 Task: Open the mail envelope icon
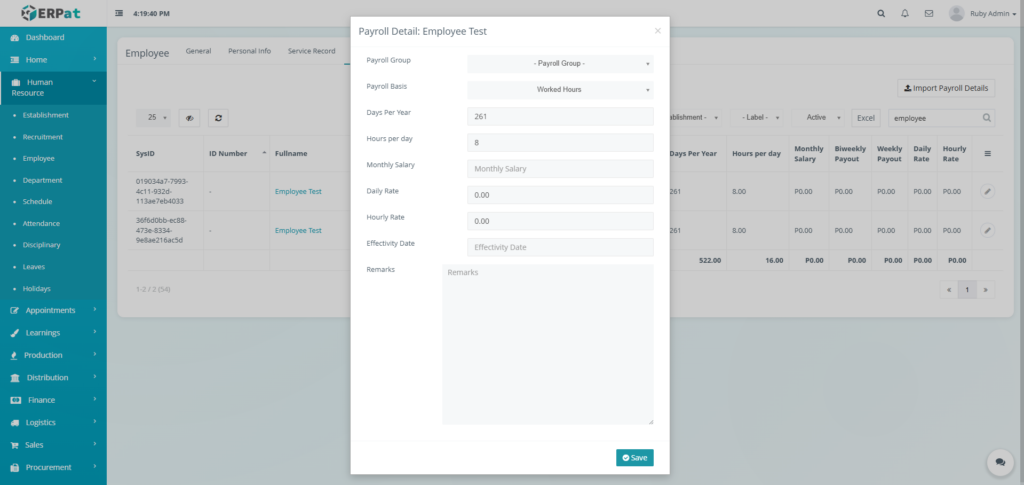(x=929, y=14)
